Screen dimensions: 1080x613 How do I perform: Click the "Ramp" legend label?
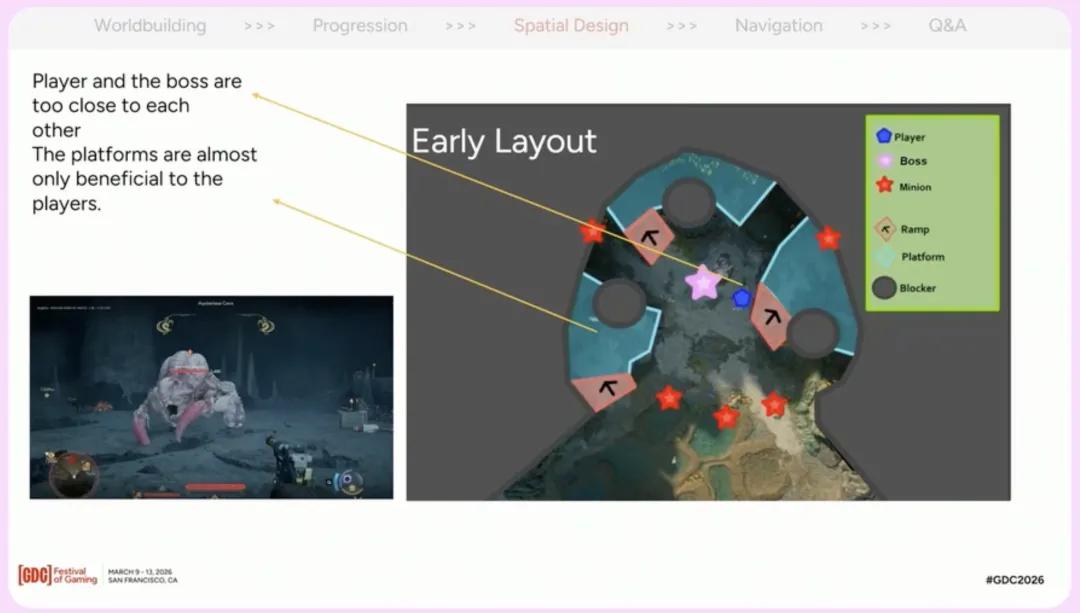(x=915, y=229)
